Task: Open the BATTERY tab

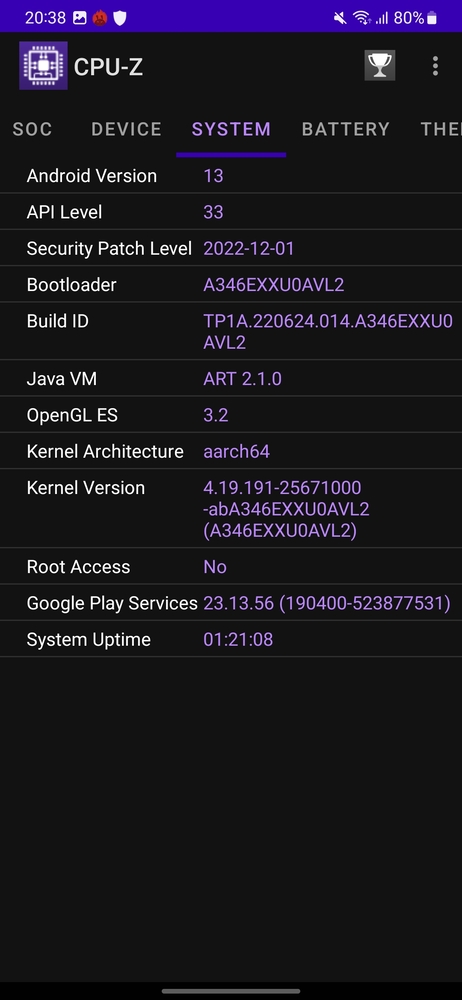Action: [x=346, y=129]
